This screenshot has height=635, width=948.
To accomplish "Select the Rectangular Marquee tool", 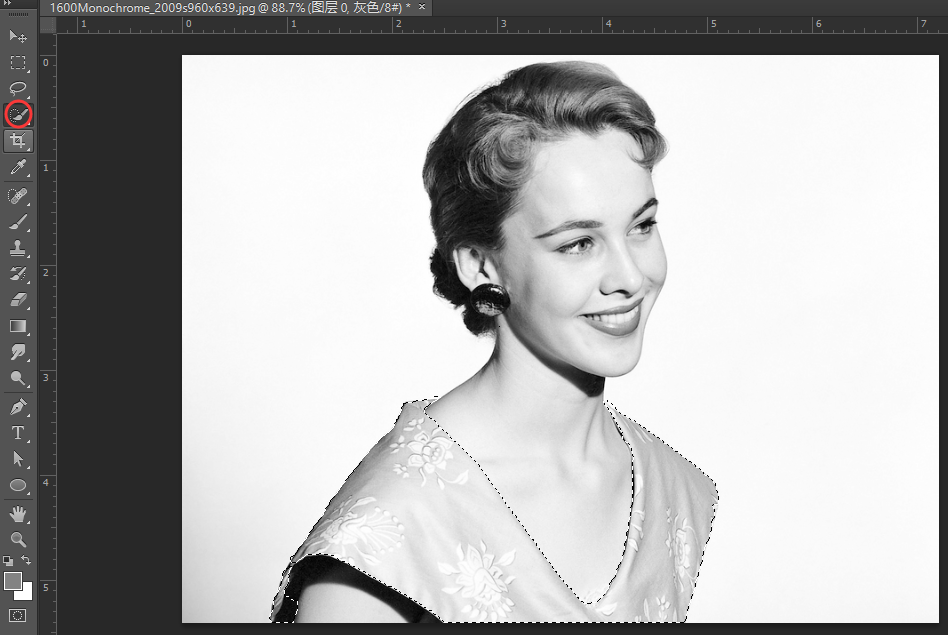I will [18, 62].
